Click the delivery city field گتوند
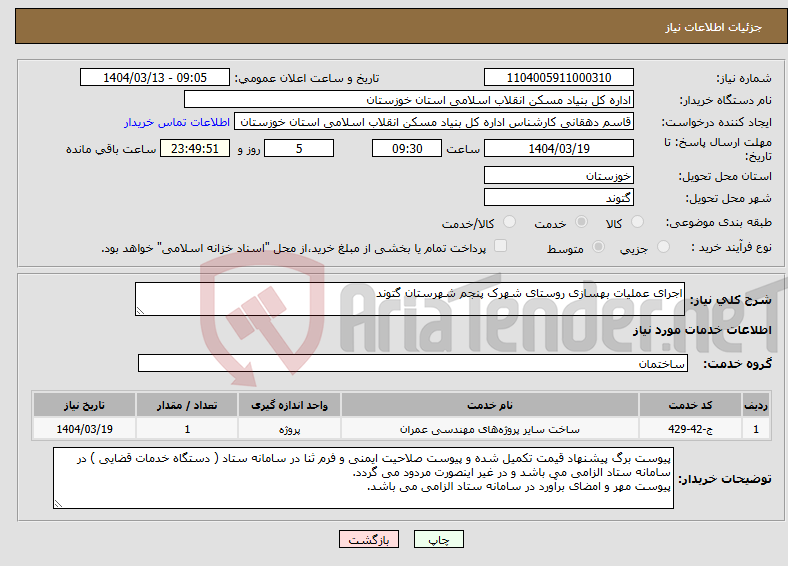 tap(558, 197)
